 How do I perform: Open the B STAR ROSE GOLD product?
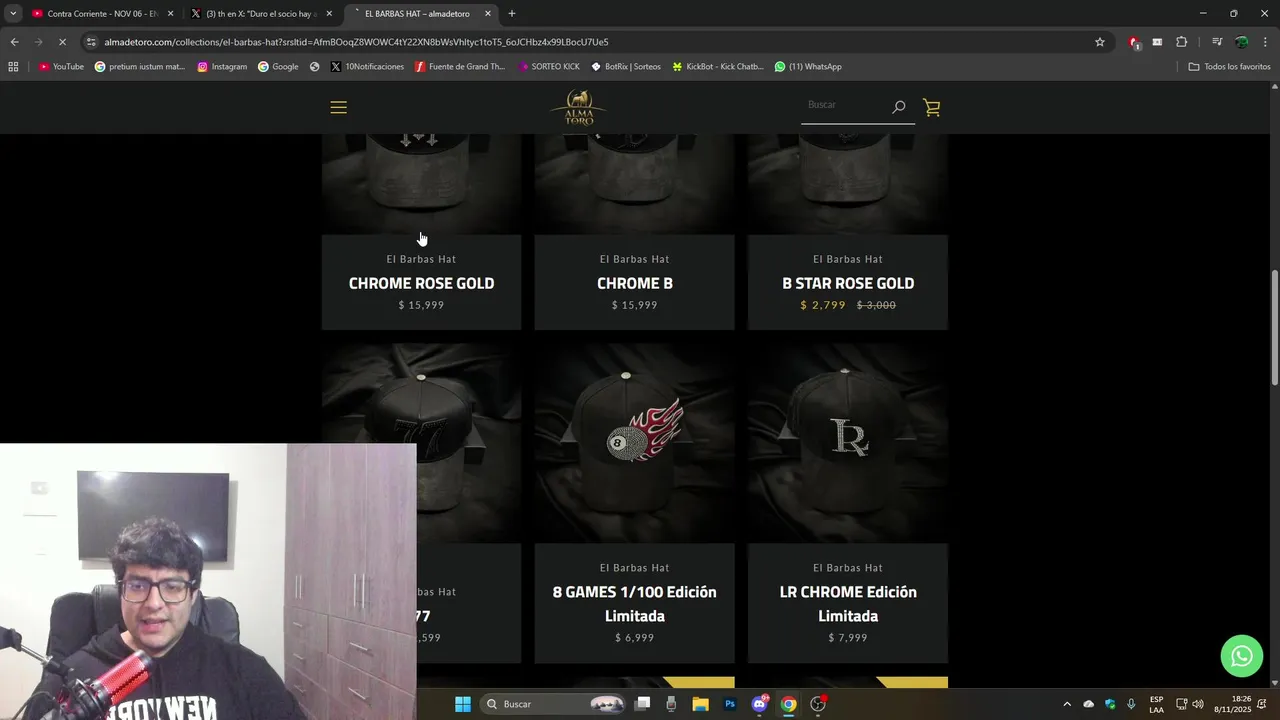point(848,283)
